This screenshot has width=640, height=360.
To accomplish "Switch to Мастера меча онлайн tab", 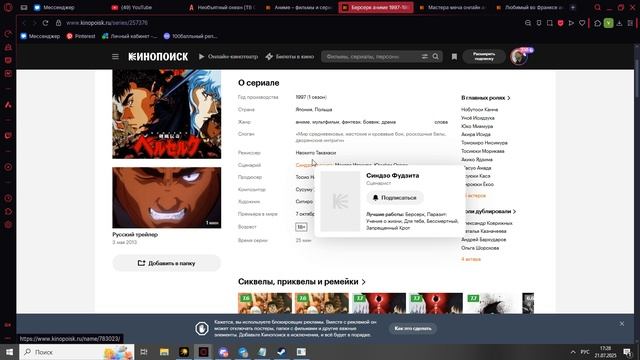I will click(452, 7).
